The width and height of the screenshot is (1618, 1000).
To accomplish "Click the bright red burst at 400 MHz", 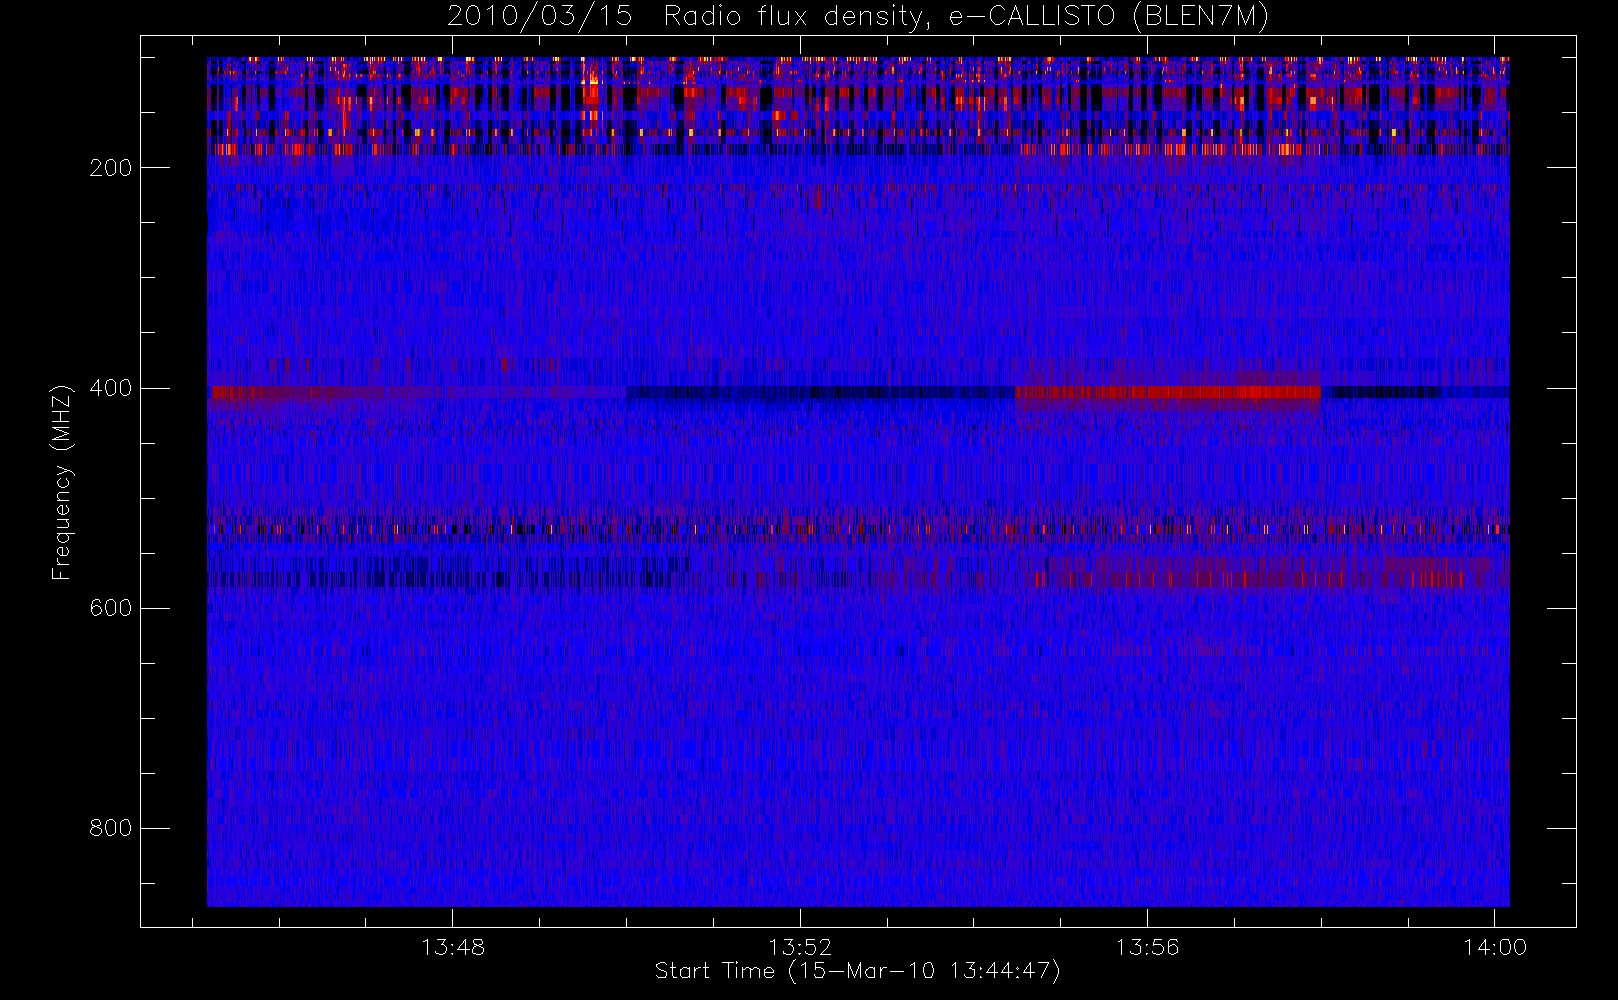I will (x=1168, y=393).
